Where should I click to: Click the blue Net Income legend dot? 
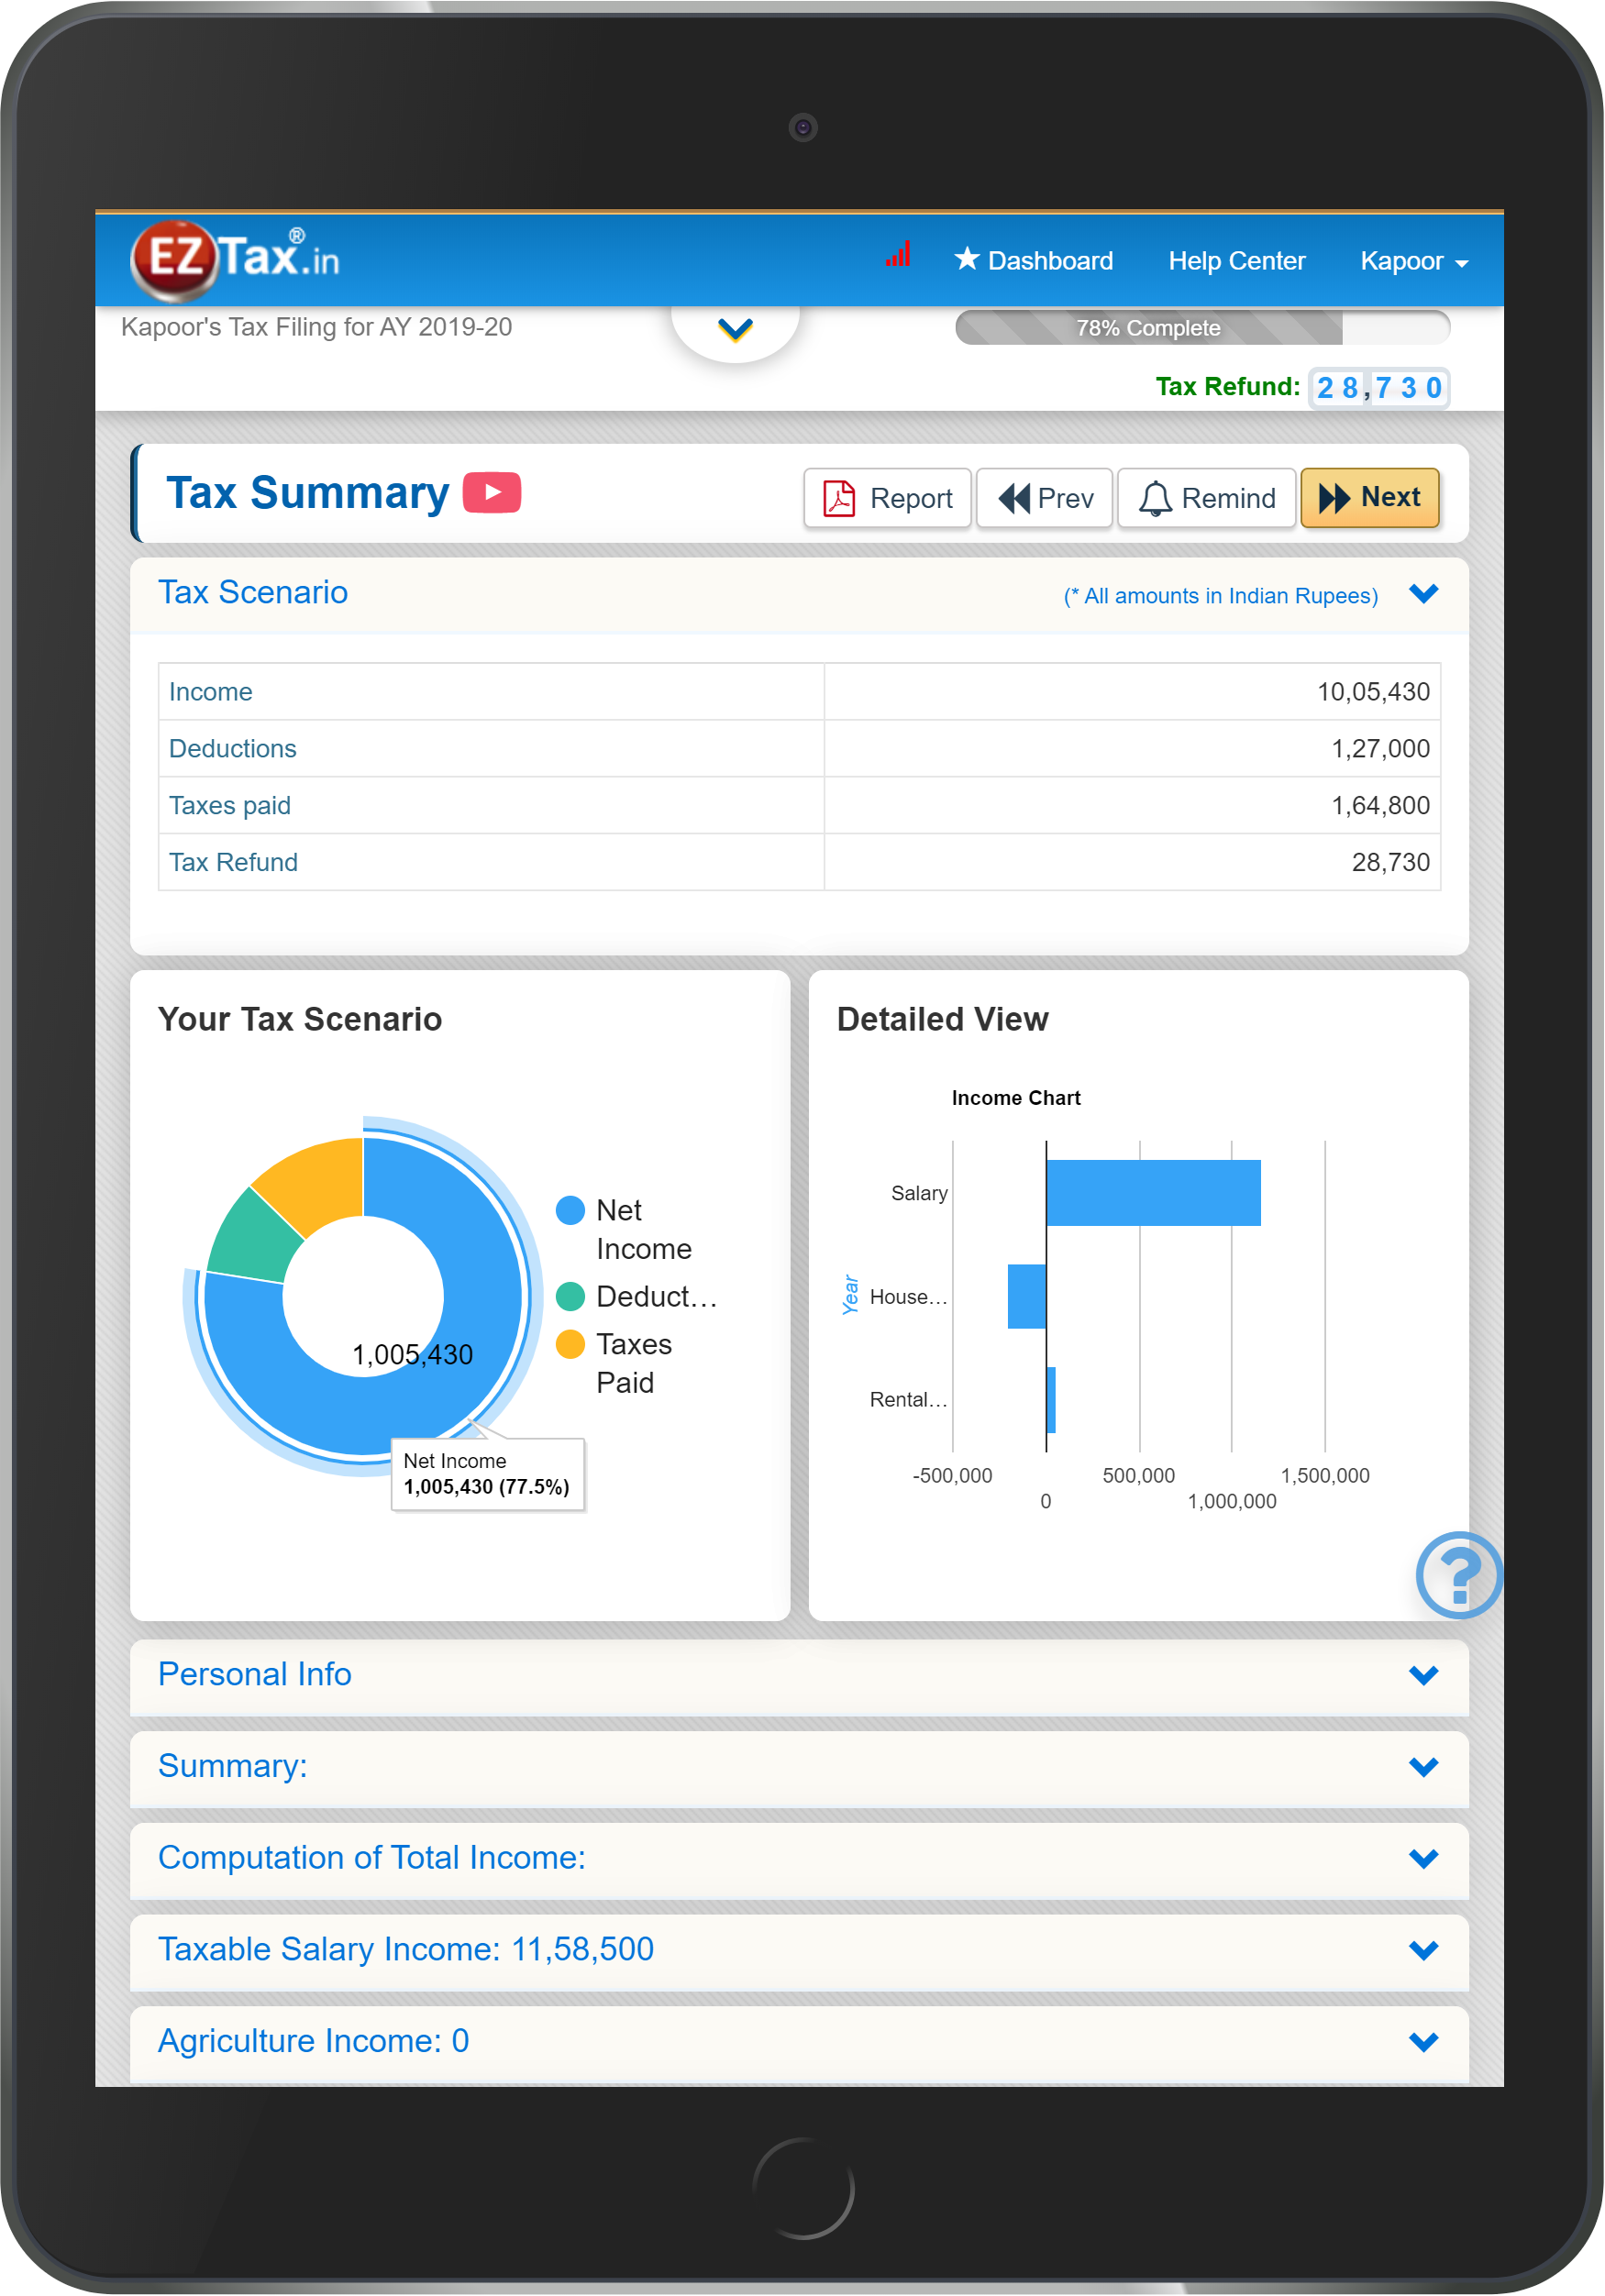coord(570,1210)
